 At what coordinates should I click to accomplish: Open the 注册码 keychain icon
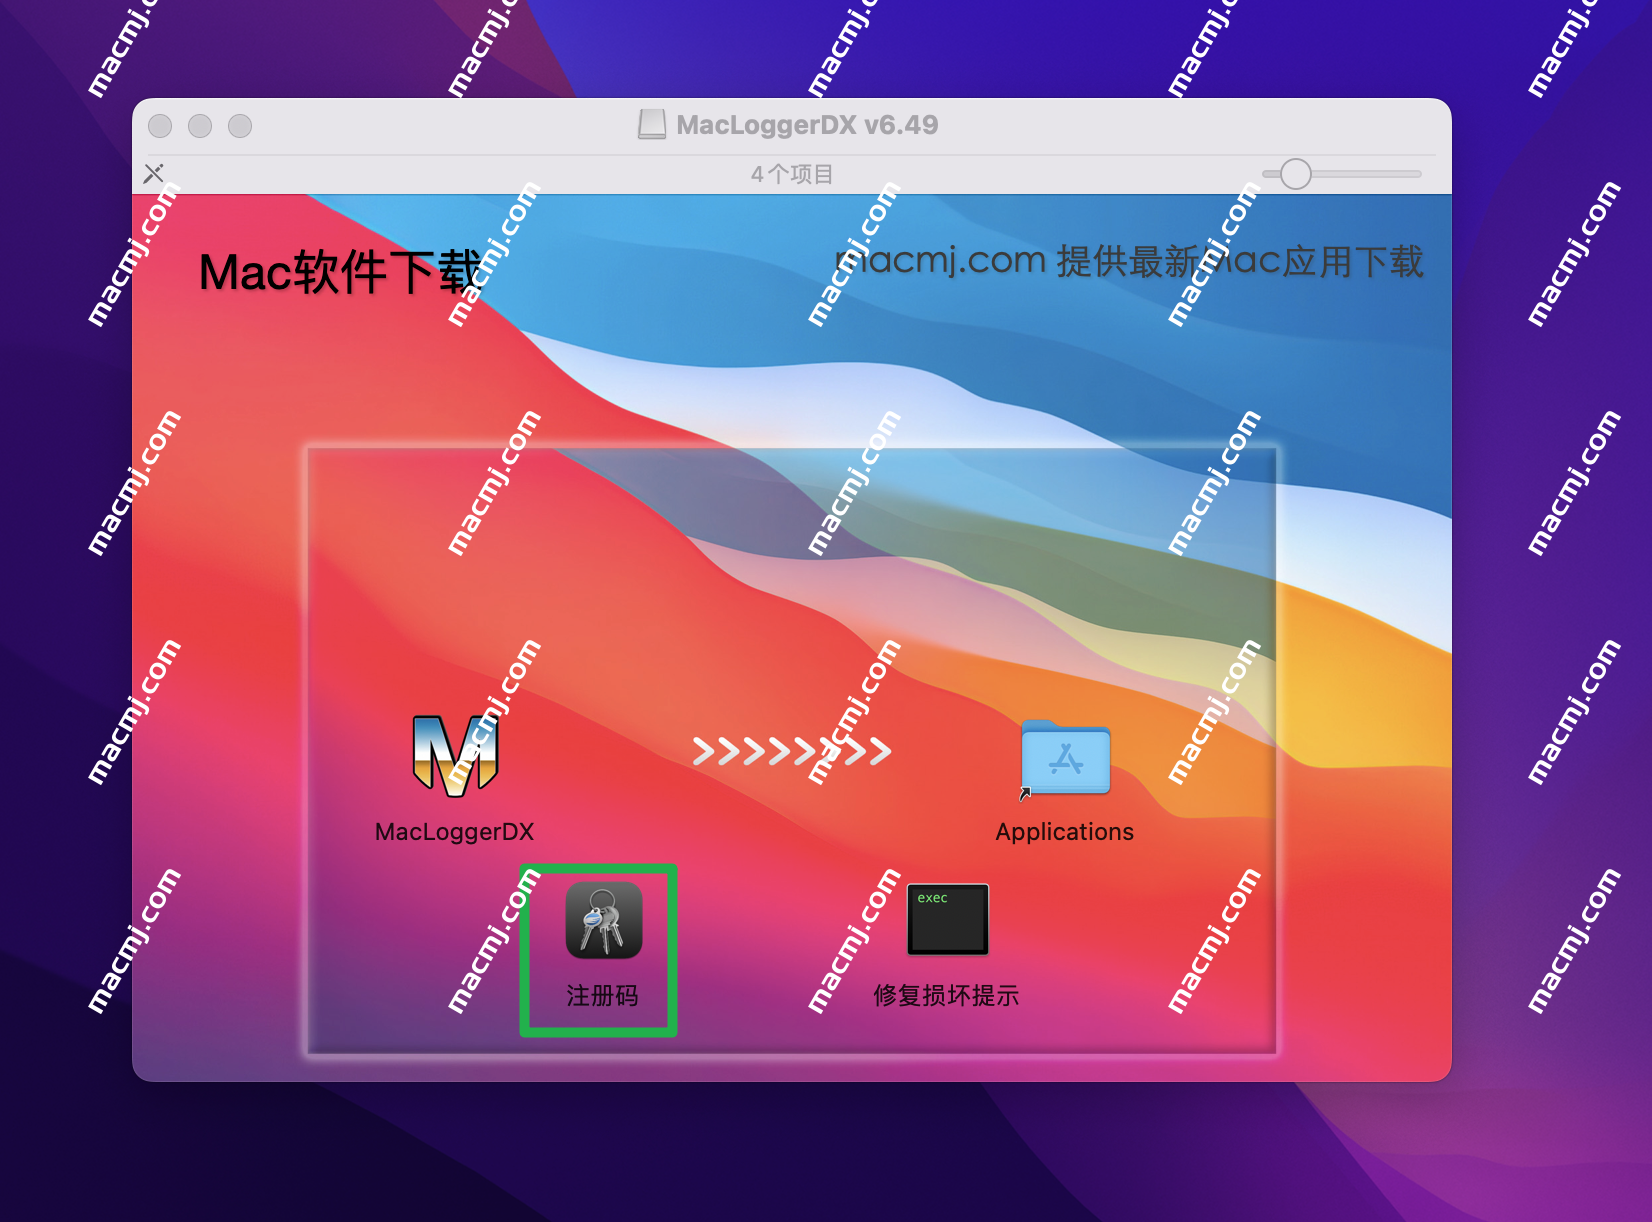pos(603,920)
